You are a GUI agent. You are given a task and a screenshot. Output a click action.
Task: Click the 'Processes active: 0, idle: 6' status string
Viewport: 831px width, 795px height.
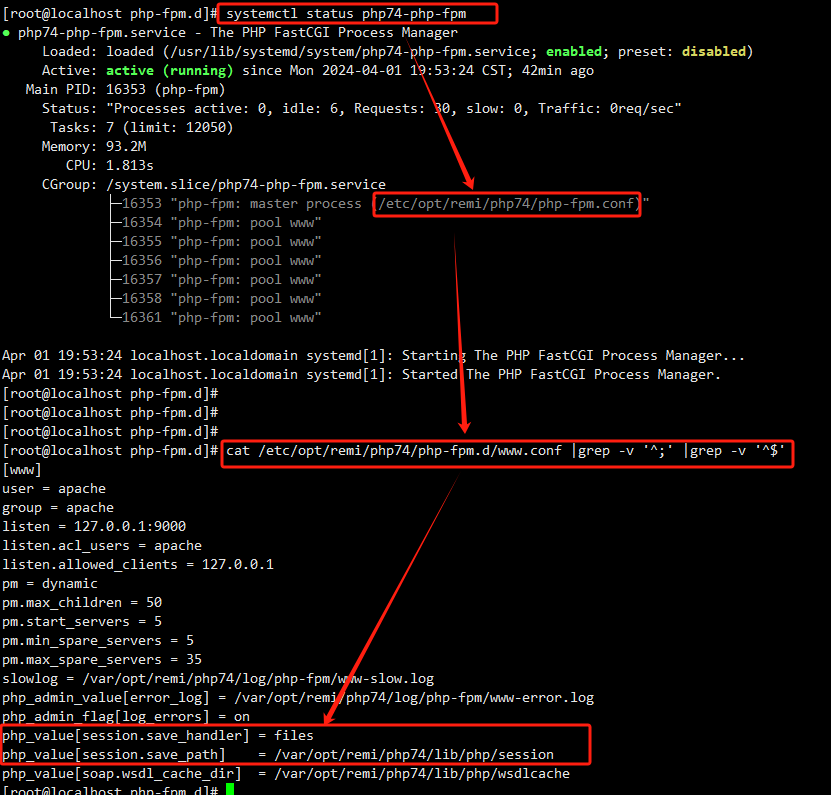tap(226, 109)
